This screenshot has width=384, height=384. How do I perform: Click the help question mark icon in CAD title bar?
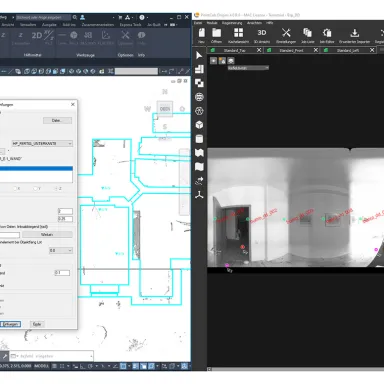(x=142, y=17)
